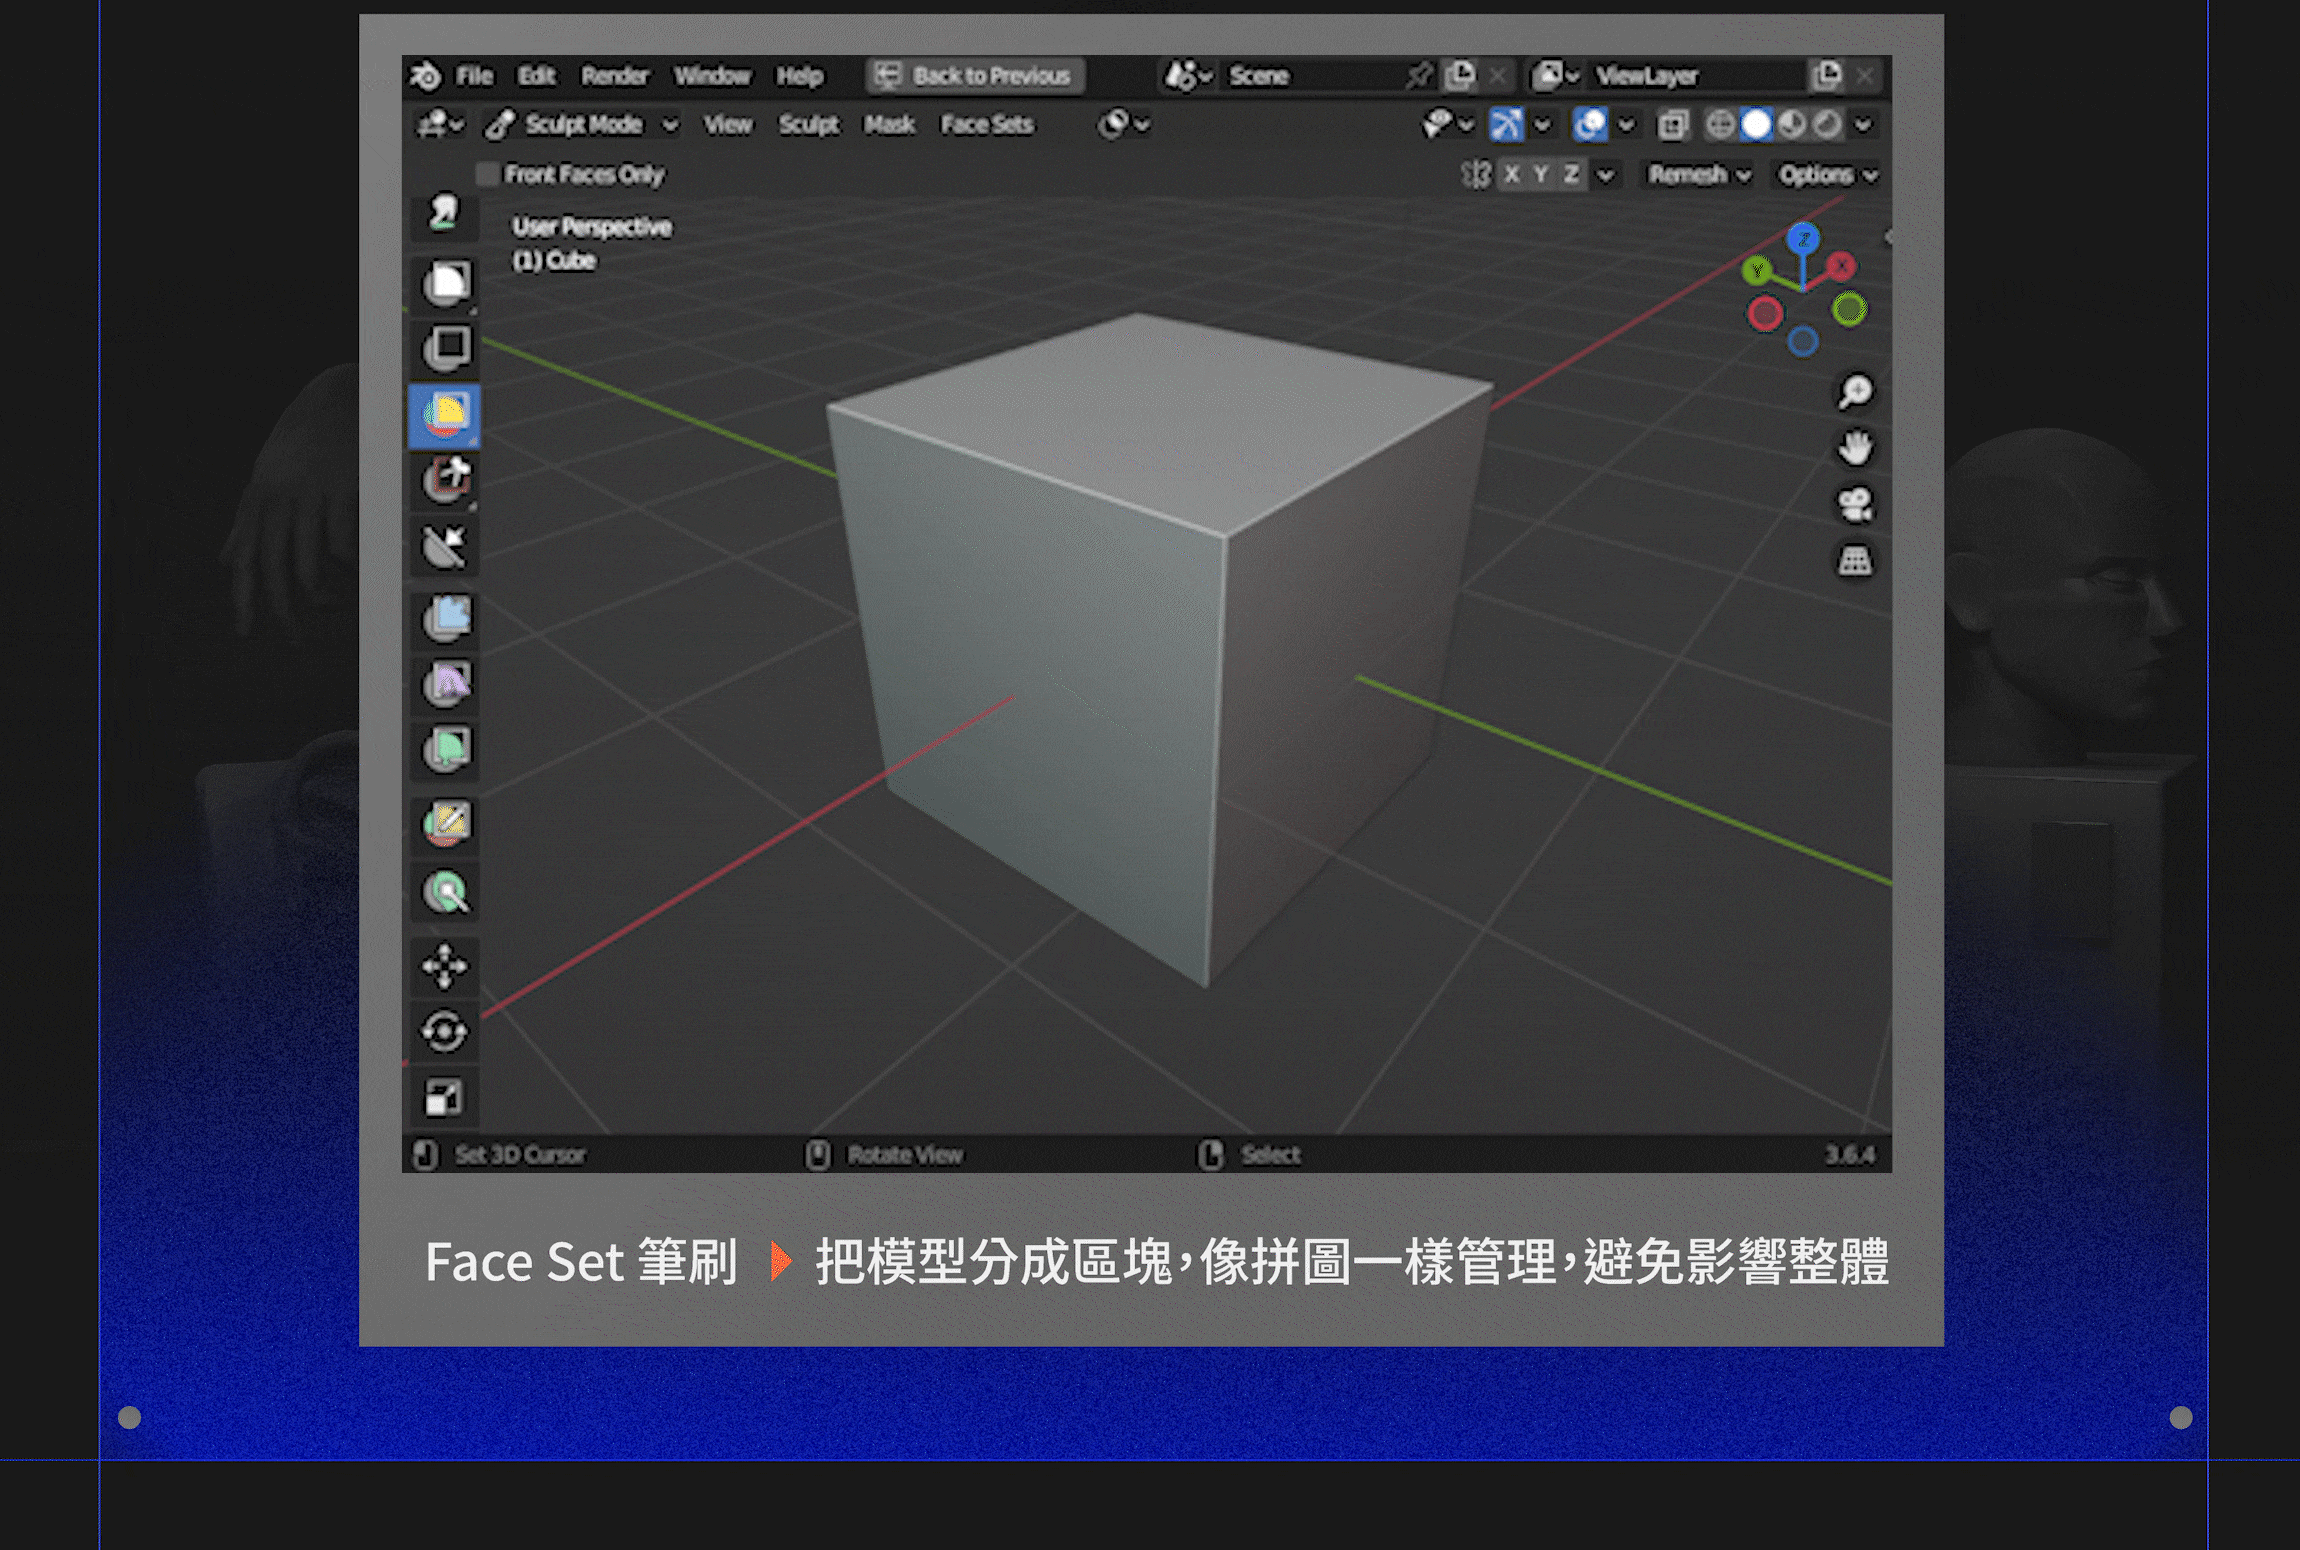The image size is (2300, 1550).
Task: Toggle X axis symmetry
Action: [1512, 175]
